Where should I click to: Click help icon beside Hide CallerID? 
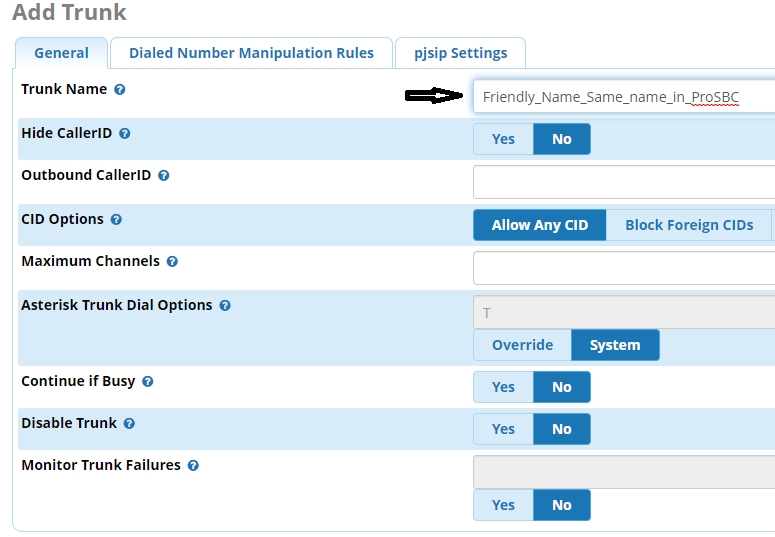click(125, 133)
